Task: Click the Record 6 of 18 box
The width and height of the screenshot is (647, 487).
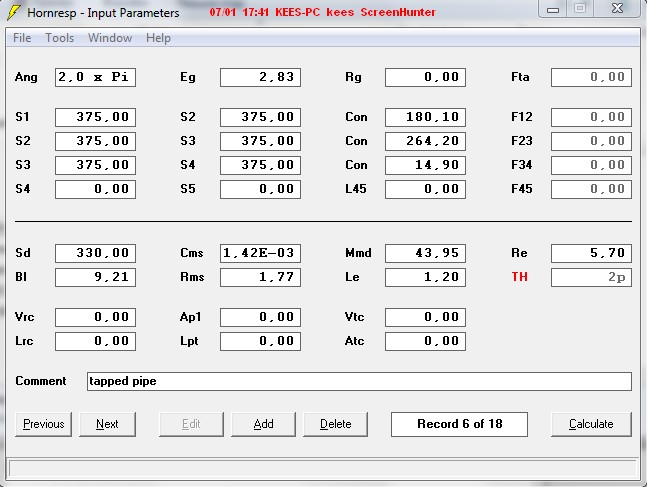Action: pyautogui.click(x=459, y=424)
